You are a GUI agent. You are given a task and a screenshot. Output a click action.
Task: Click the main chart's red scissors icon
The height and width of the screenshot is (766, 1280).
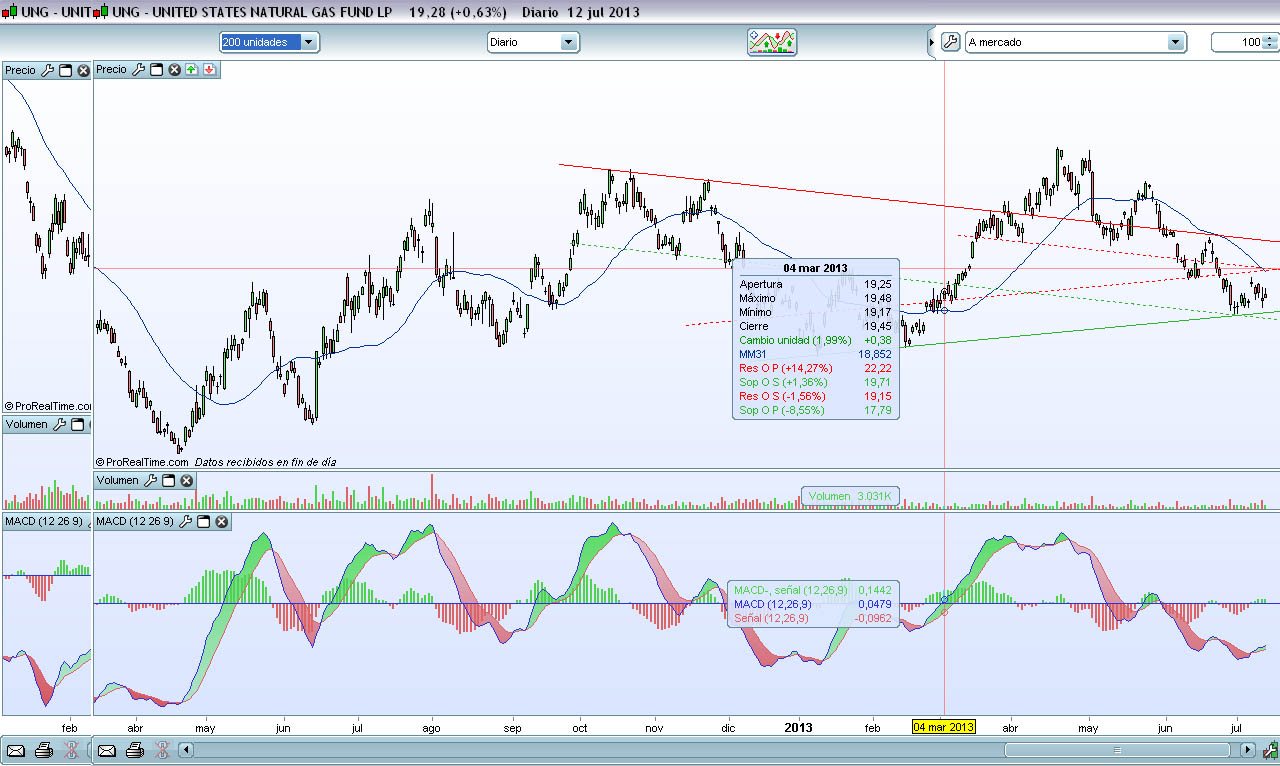pos(162,750)
